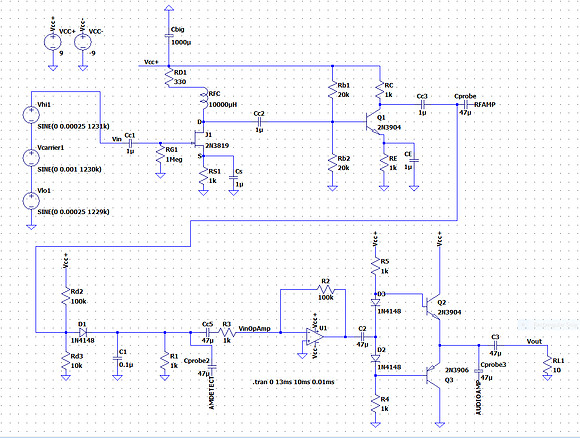Select resistor R3 1k
Image resolution: width=580 pixels, height=438 pixels.
click(226, 332)
